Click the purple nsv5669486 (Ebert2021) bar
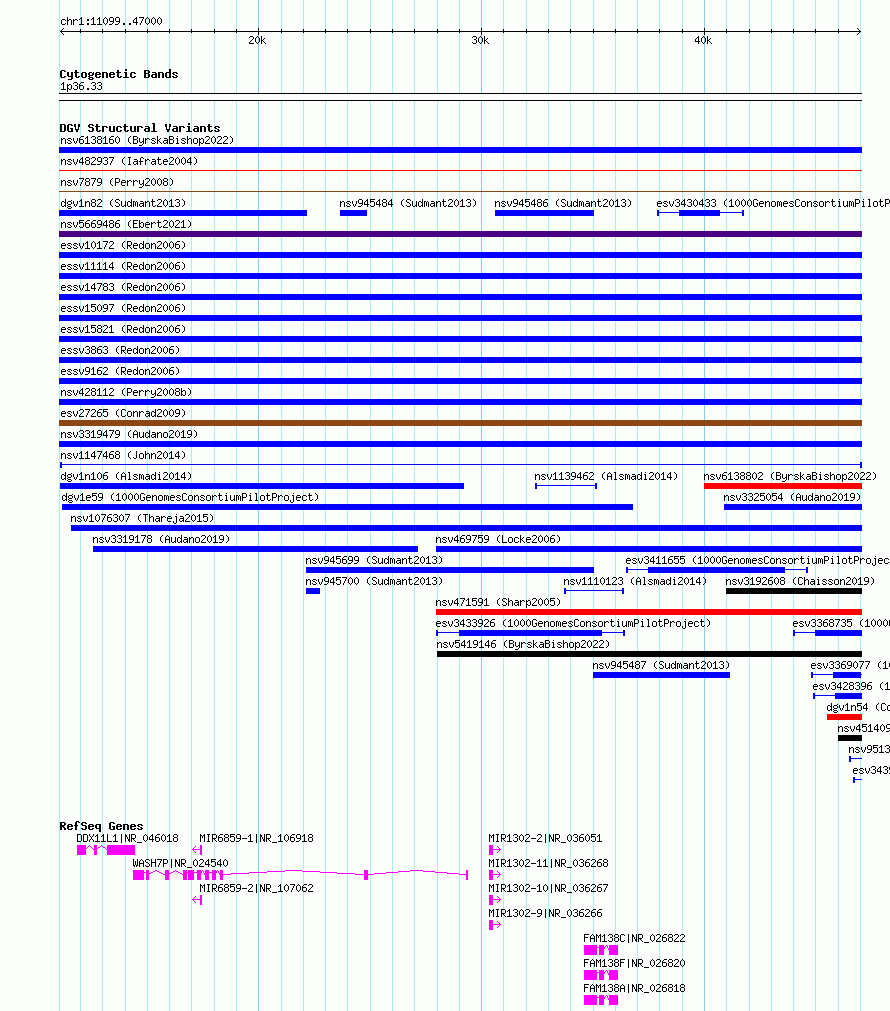Image resolution: width=890 pixels, height=1011 pixels. (x=460, y=234)
